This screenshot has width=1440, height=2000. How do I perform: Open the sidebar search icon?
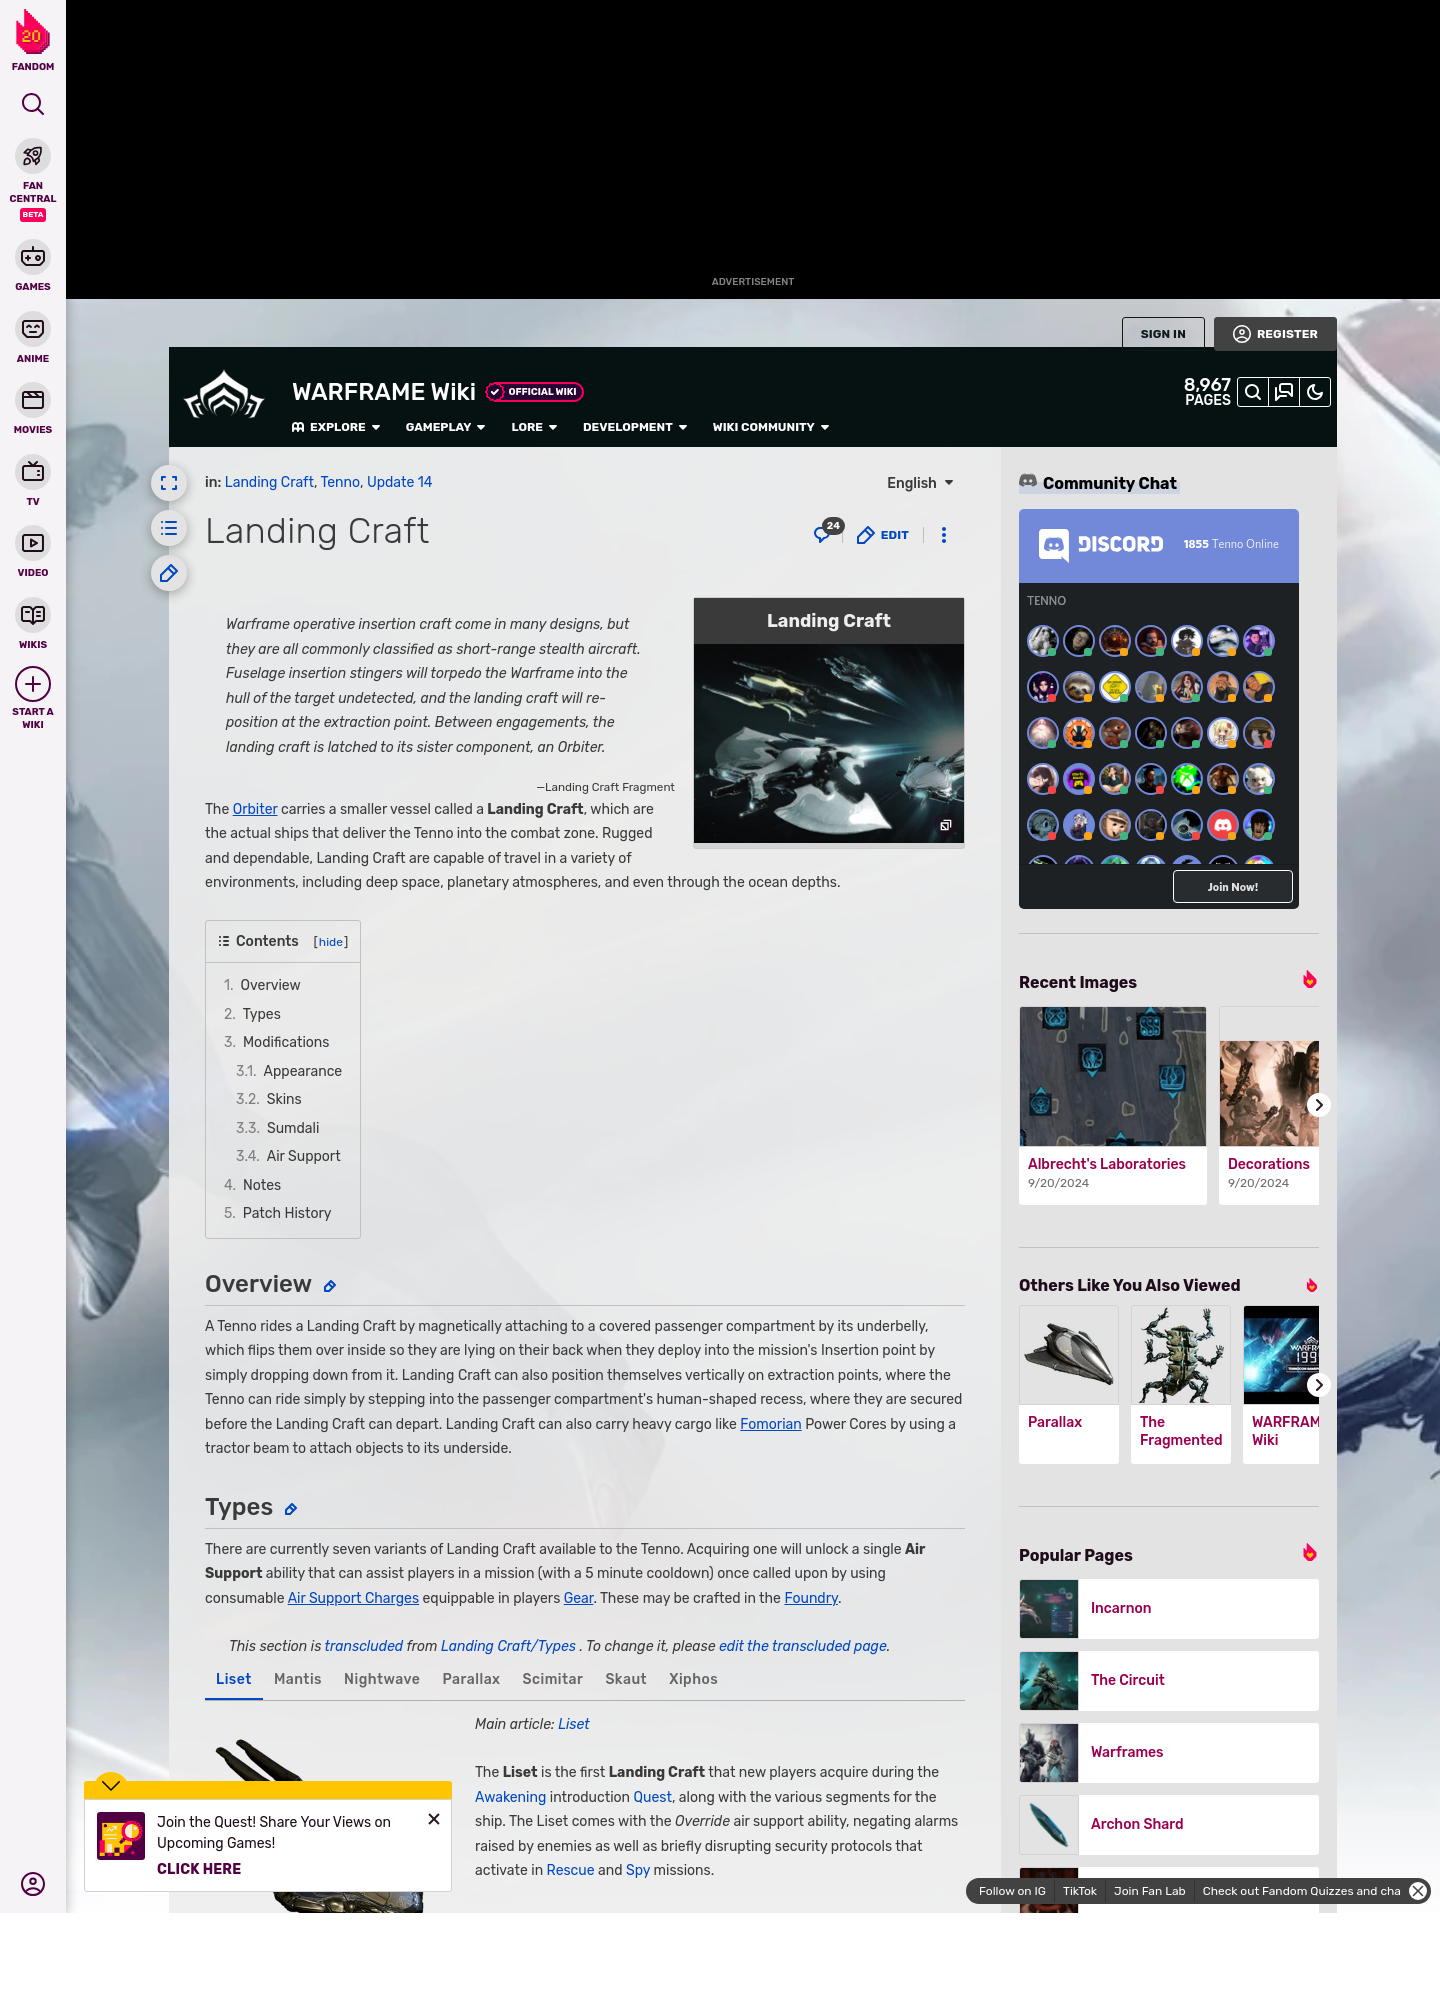click(33, 104)
